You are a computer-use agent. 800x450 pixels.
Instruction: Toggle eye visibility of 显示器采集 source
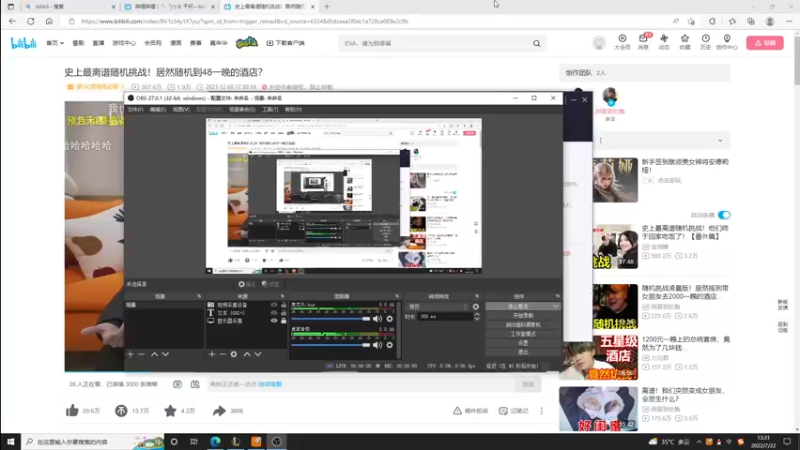(274, 320)
